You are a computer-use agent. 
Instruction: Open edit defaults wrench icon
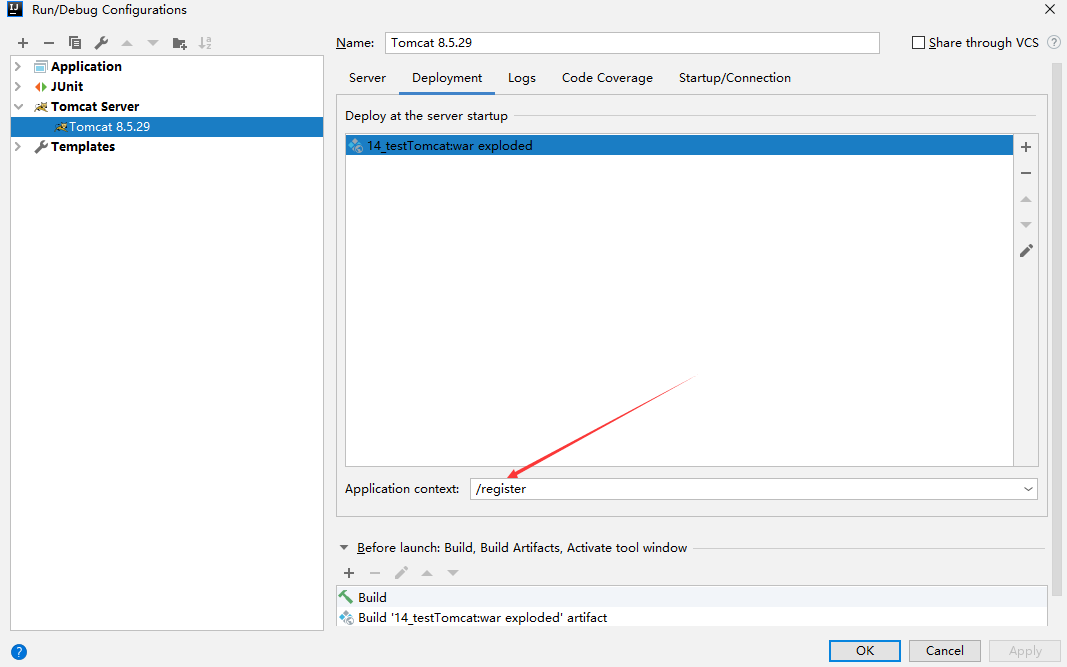(x=101, y=43)
